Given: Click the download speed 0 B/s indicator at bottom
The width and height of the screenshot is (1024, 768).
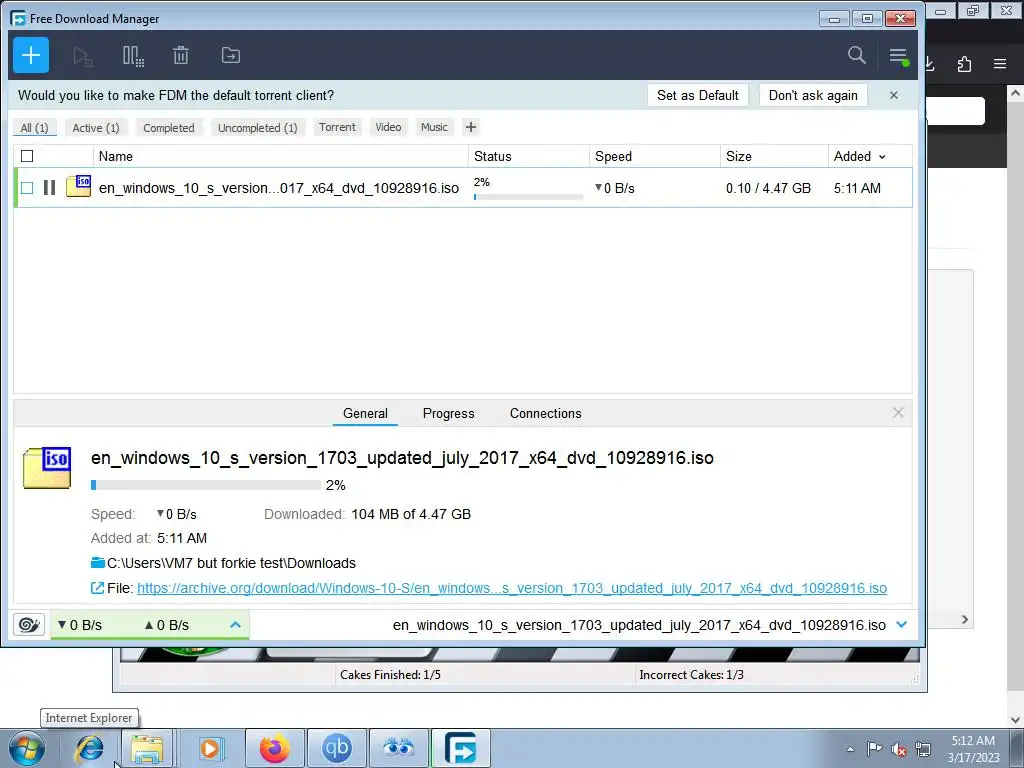Looking at the screenshot, I should [80, 625].
